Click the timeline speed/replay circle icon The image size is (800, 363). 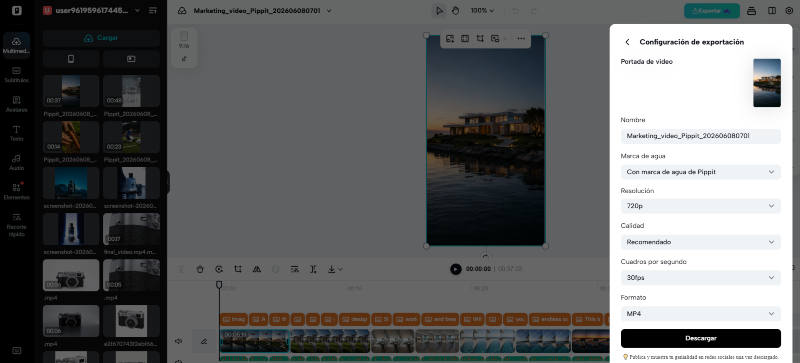click(x=219, y=269)
